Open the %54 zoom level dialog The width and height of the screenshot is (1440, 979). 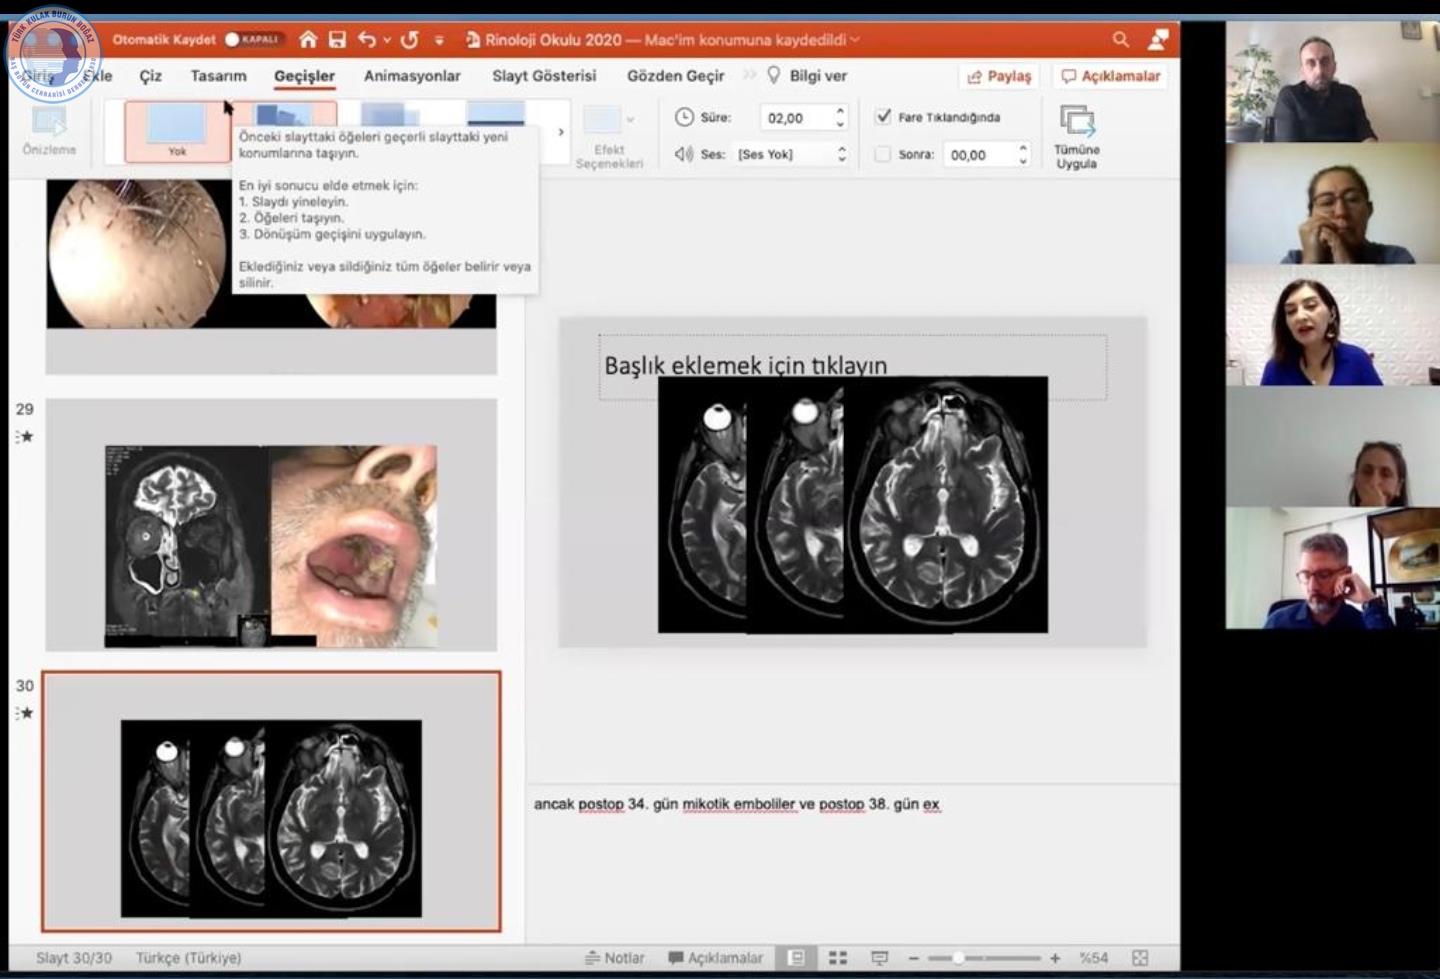pyautogui.click(x=1093, y=957)
